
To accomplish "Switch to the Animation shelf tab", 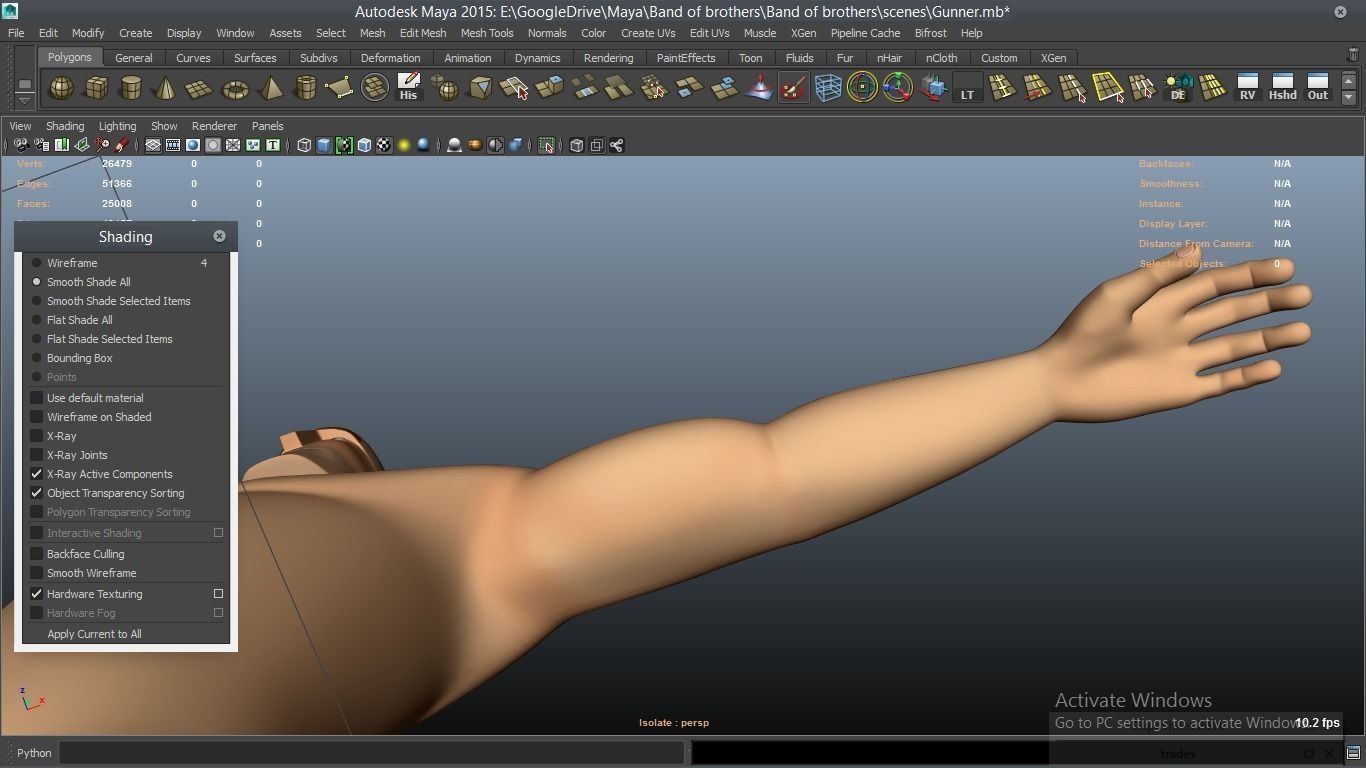I will tap(467, 58).
